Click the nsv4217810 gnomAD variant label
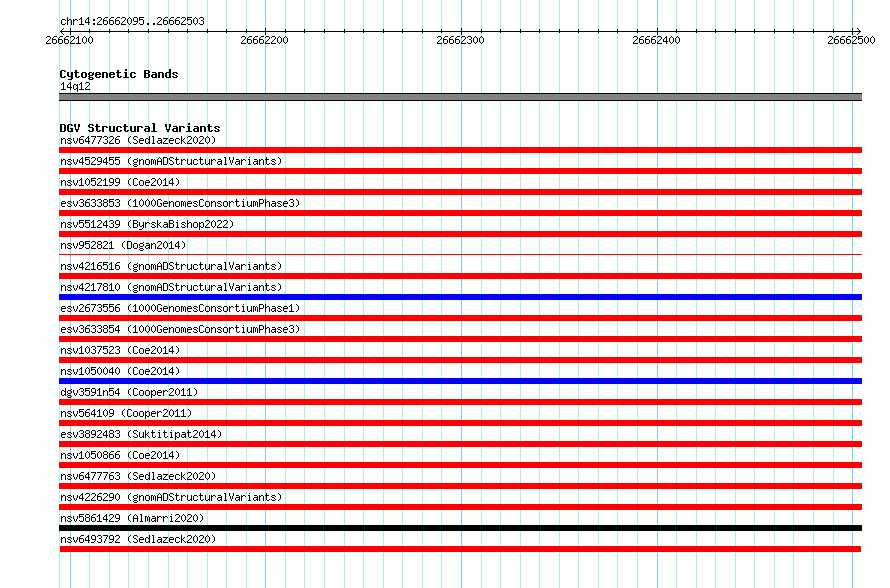 tap(171, 287)
